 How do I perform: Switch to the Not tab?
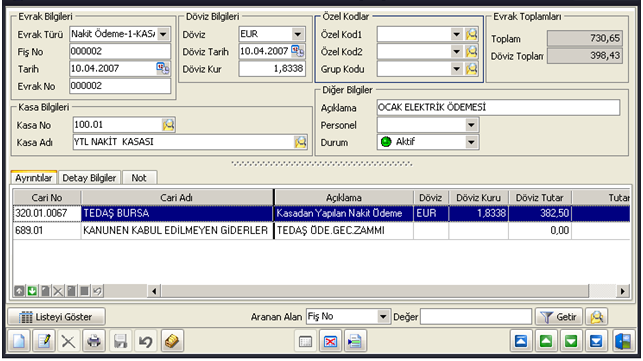pyautogui.click(x=139, y=178)
